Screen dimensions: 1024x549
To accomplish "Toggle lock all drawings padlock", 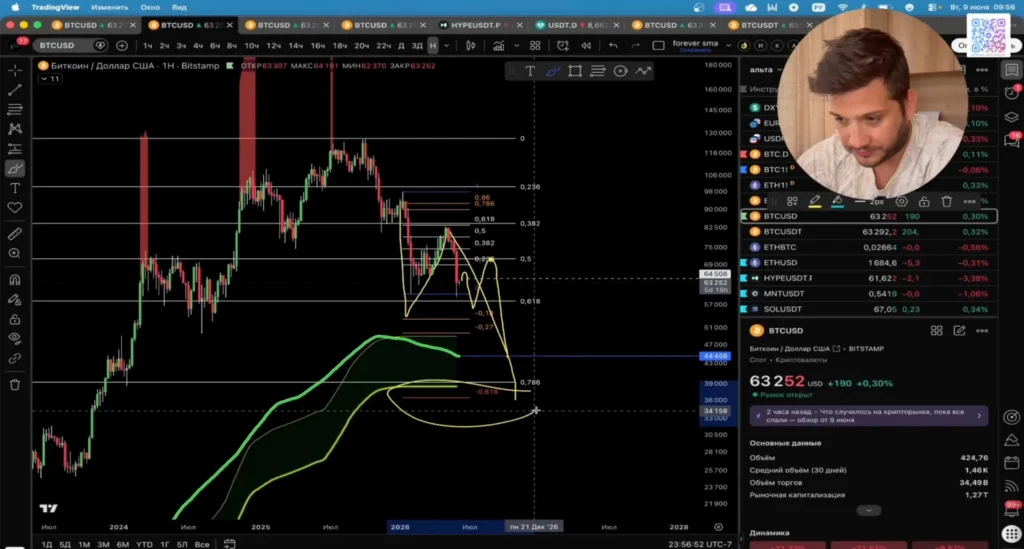I will pos(14,319).
